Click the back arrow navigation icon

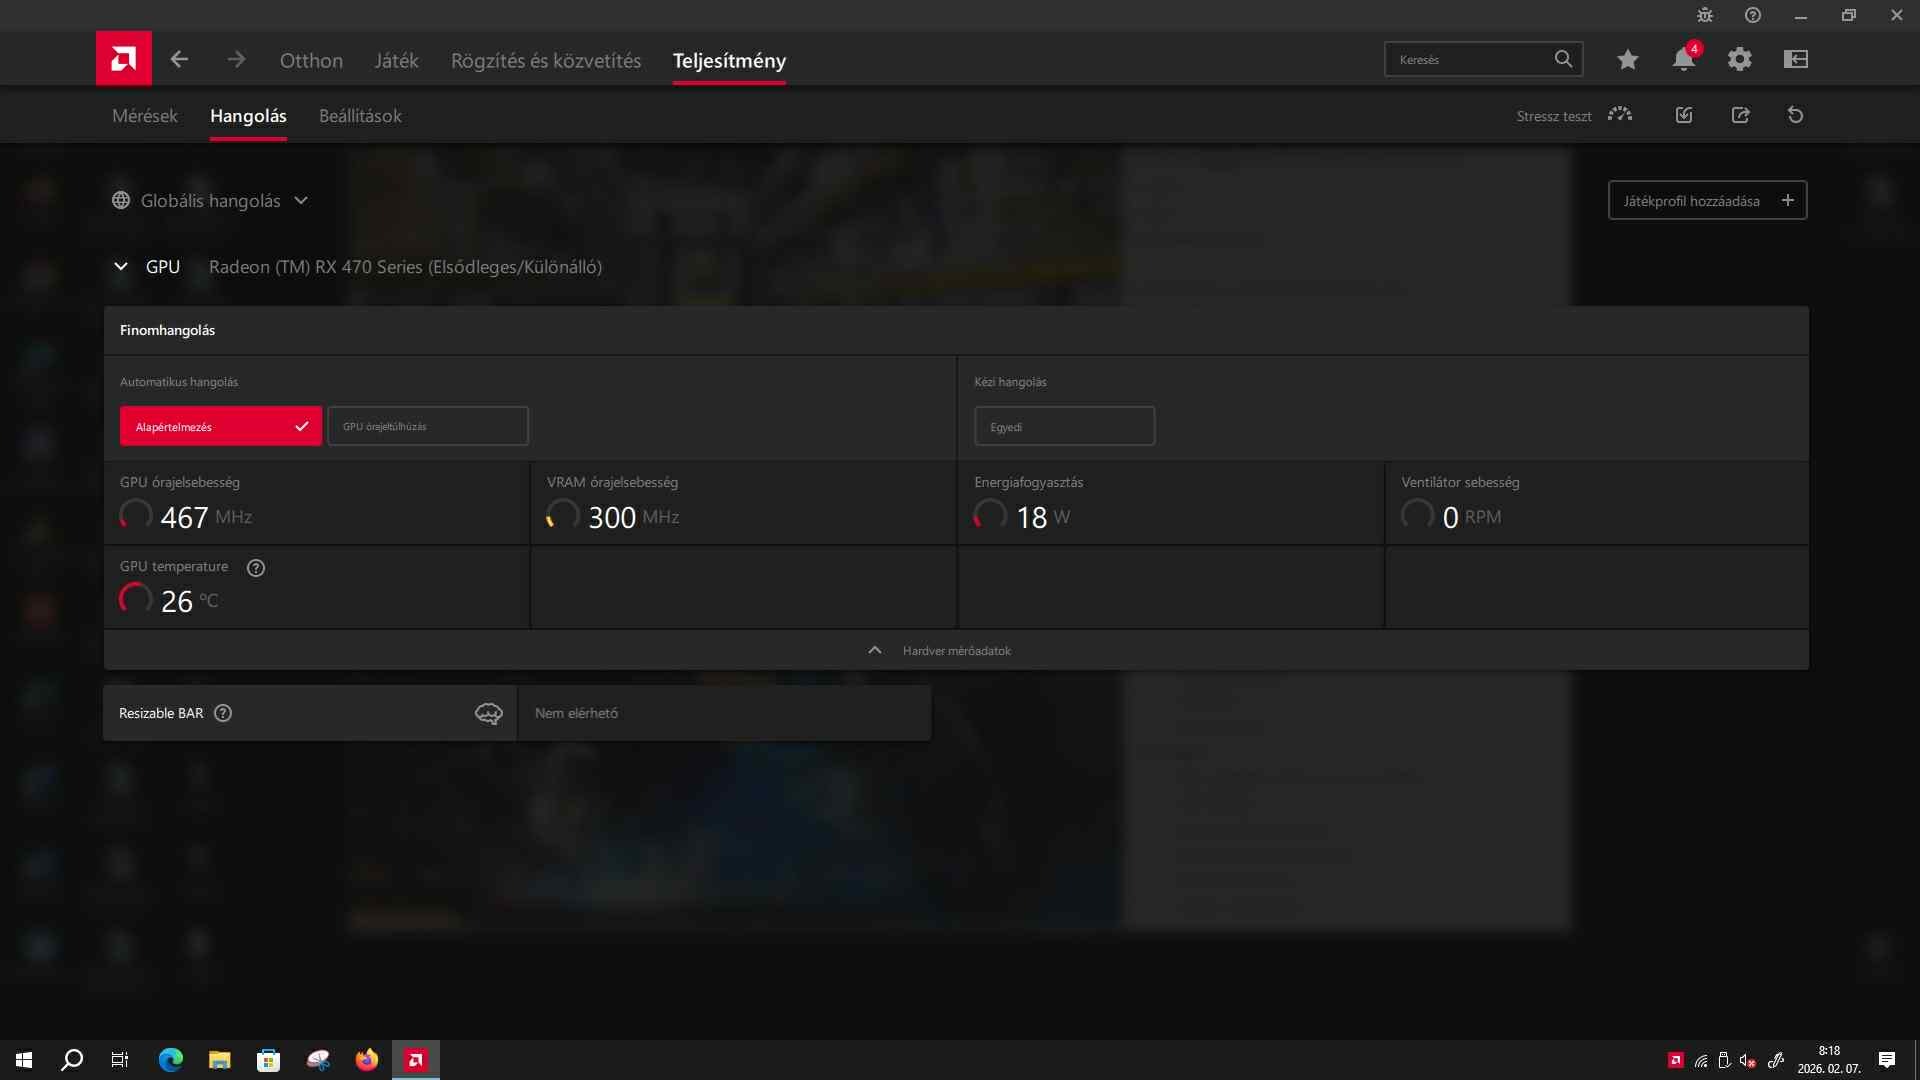[x=179, y=60]
